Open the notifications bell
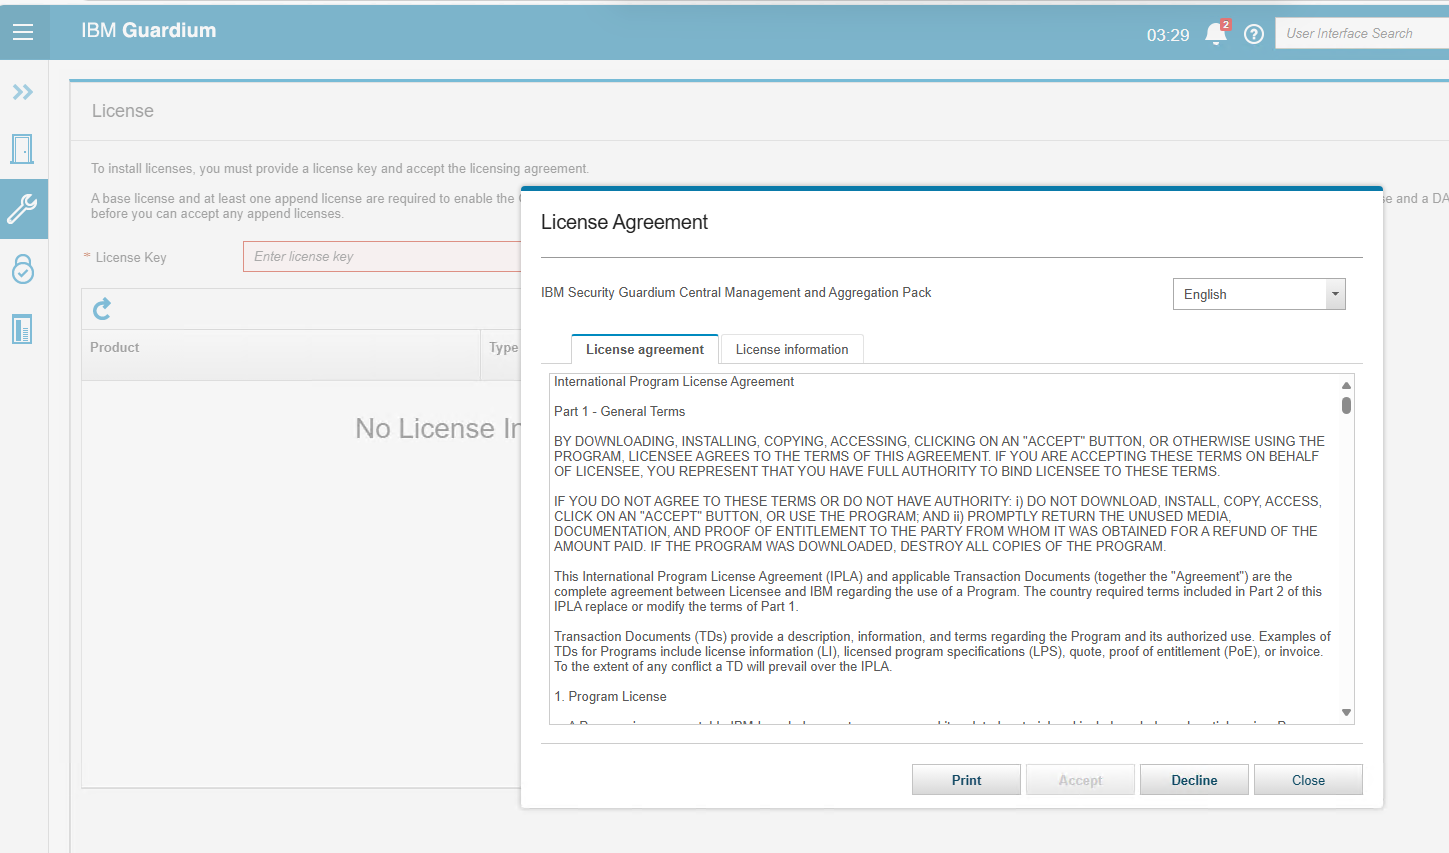Viewport: 1449px width, 853px height. pyautogui.click(x=1216, y=33)
